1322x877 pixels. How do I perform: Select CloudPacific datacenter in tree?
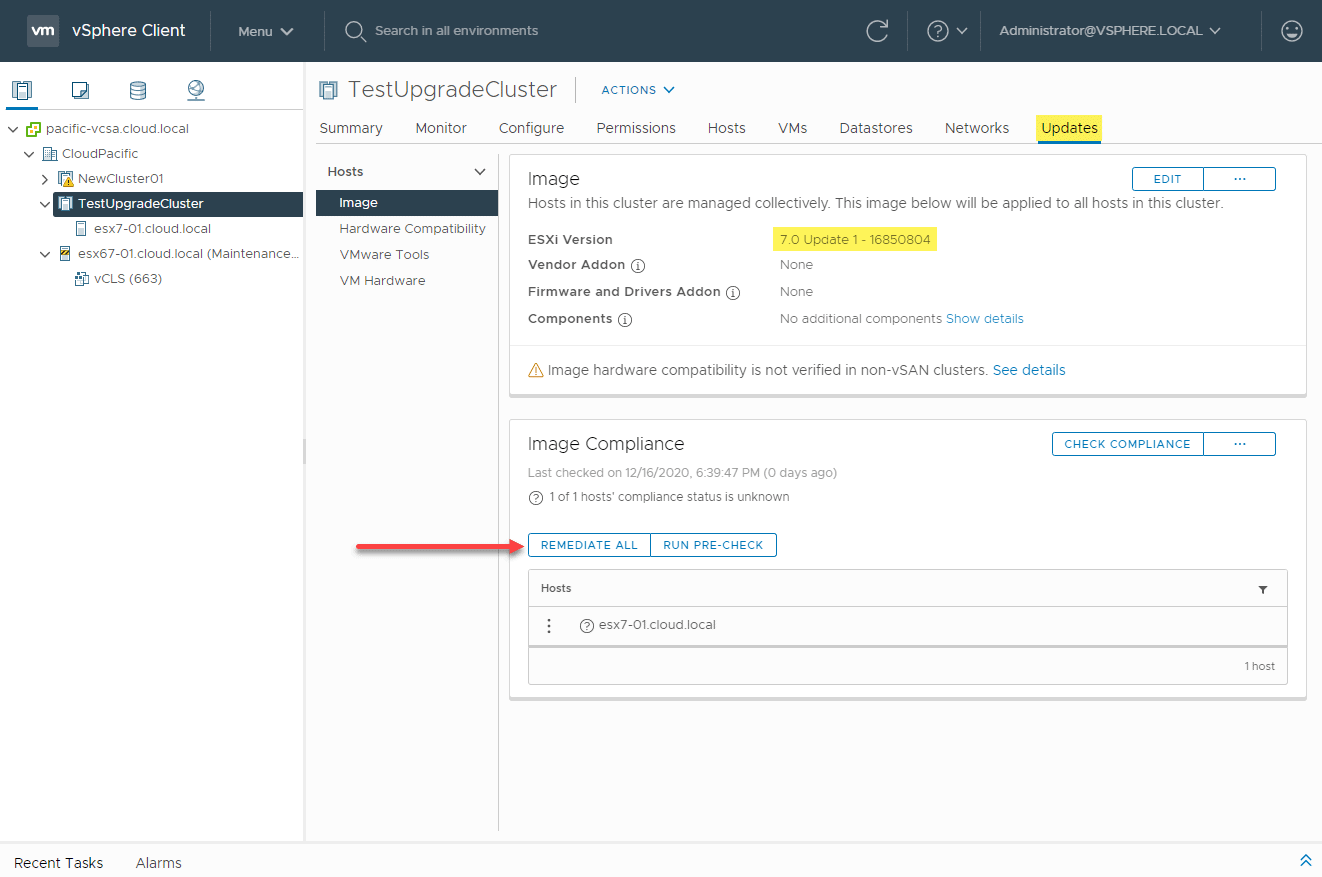[100, 154]
